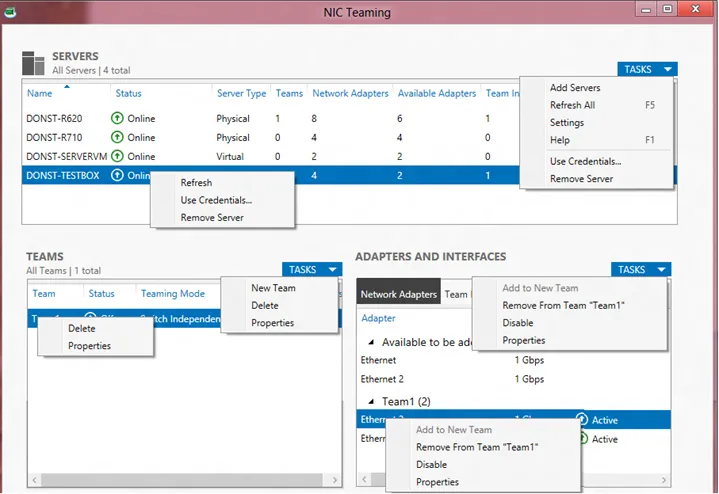Select the DONST-SERVERVM server row
The image size is (719, 494).
pyautogui.click(x=271, y=156)
